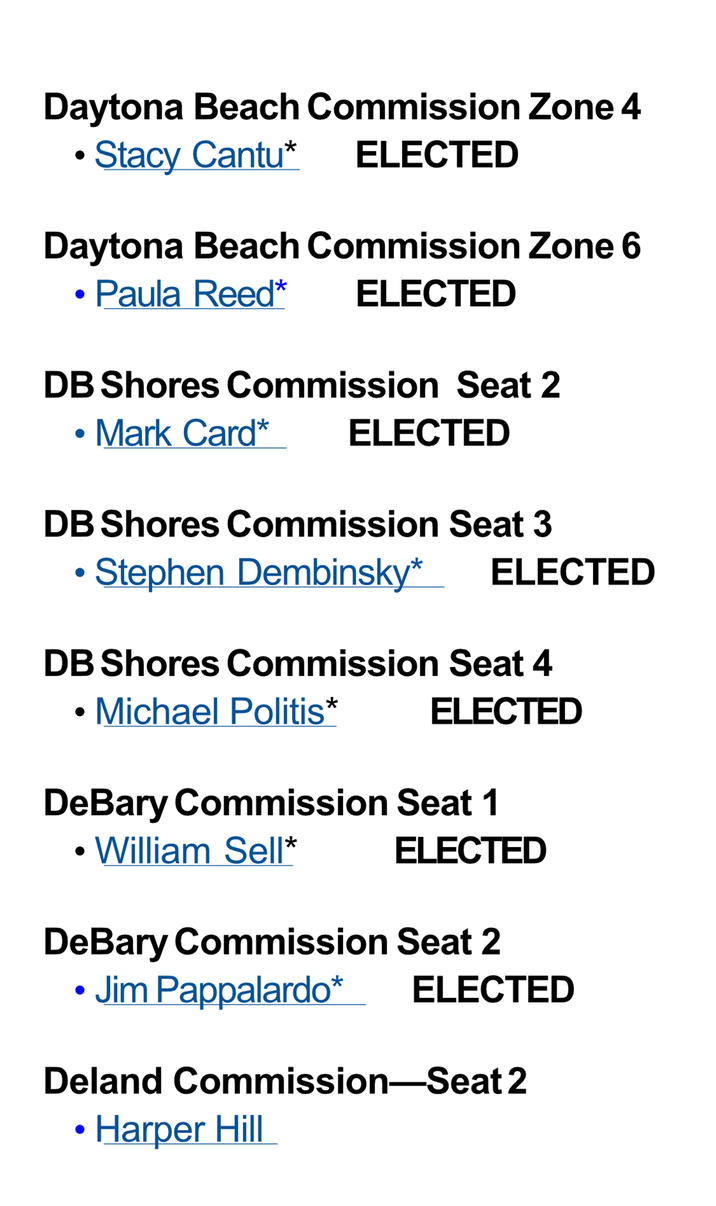Click the Michael Politis hyperlink
Image resolution: width=716 pixels, height=1206 pixels.
(x=209, y=711)
